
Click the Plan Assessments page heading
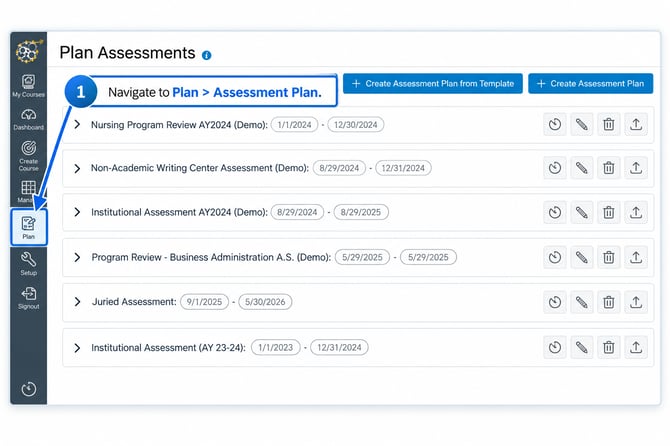(127, 53)
